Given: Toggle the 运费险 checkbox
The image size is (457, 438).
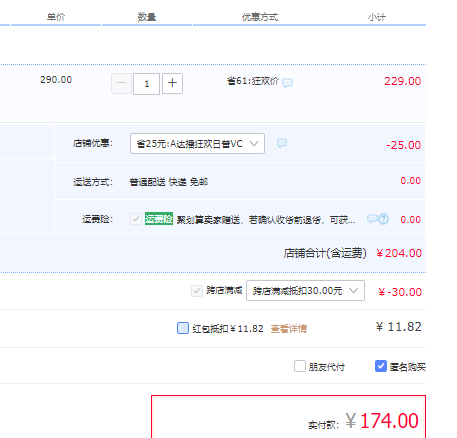Looking at the screenshot, I should point(136,219).
